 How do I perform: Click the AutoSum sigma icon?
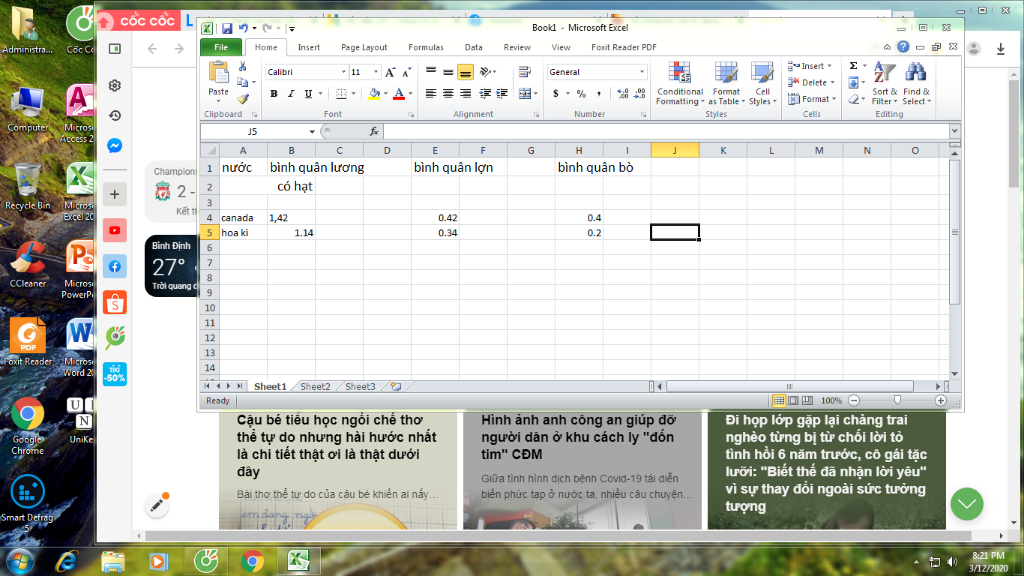(854, 66)
